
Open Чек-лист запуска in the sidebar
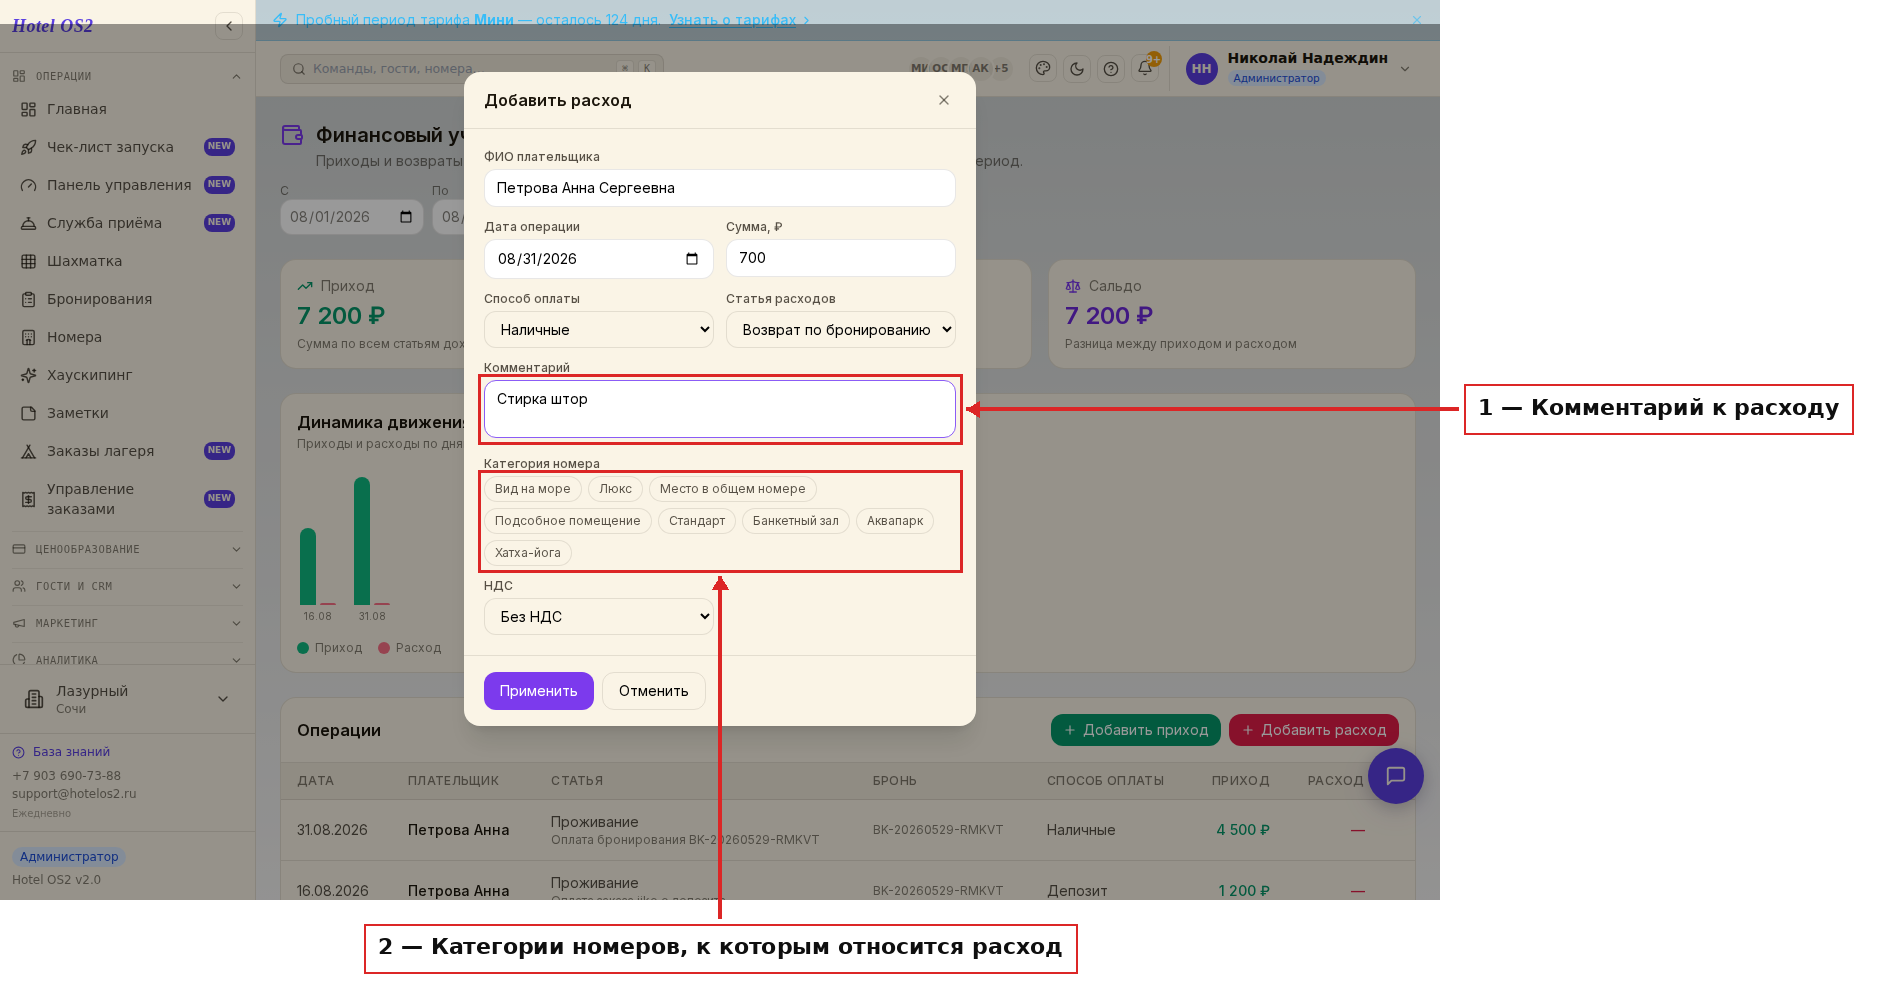coord(127,147)
